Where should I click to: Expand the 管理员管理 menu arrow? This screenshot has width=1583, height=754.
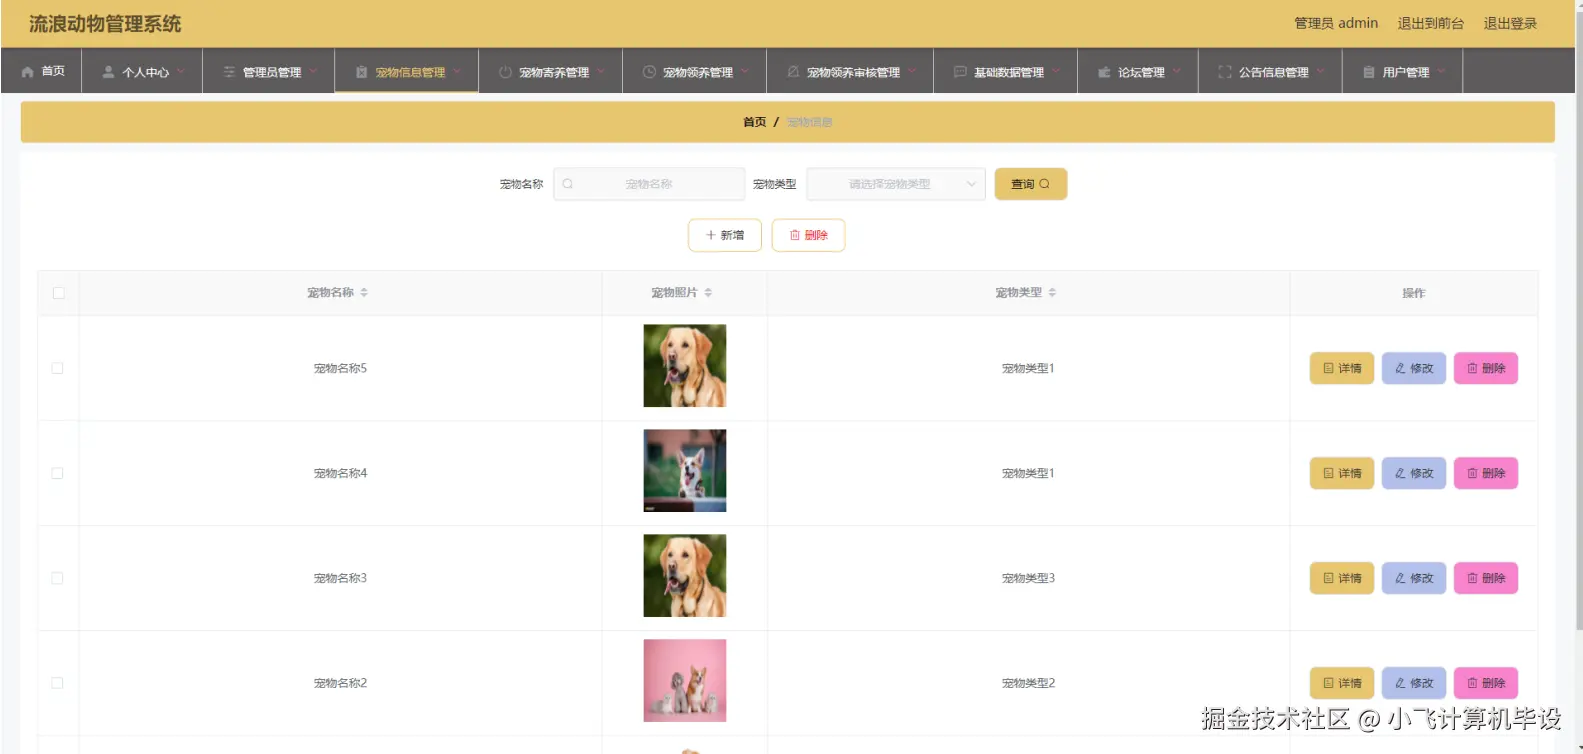tap(313, 72)
